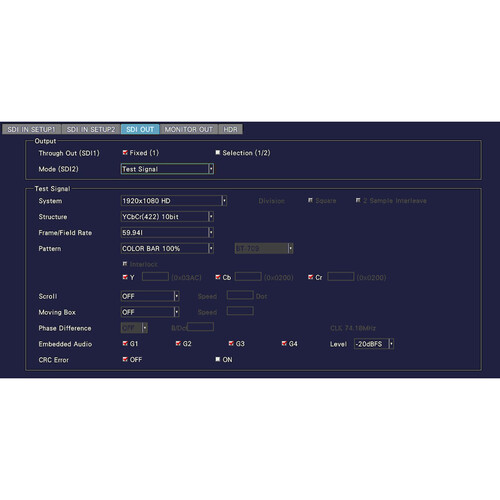Toggle embedded audio group G4
Image resolution: width=500 pixels, height=500 pixels.
pyautogui.click(x=284, y=343)
